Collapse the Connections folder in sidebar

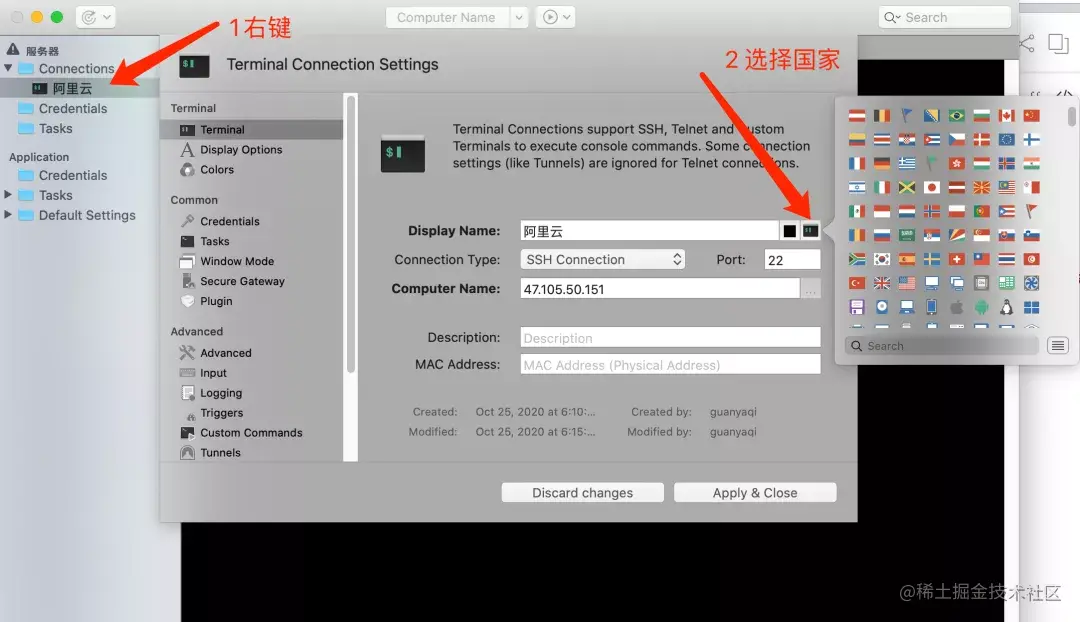(x=9, y=69)
